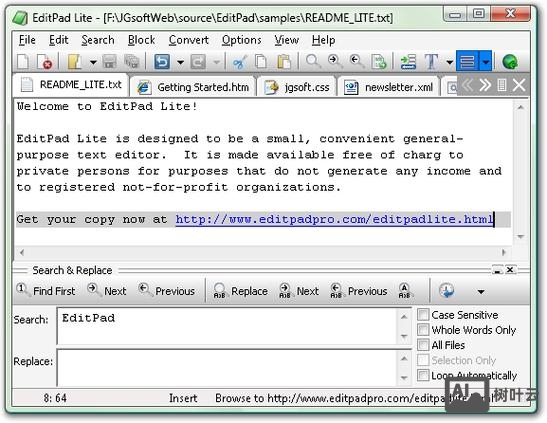Follow the editpadpro.com link in text
547x423 pixels.
(334, 219)
